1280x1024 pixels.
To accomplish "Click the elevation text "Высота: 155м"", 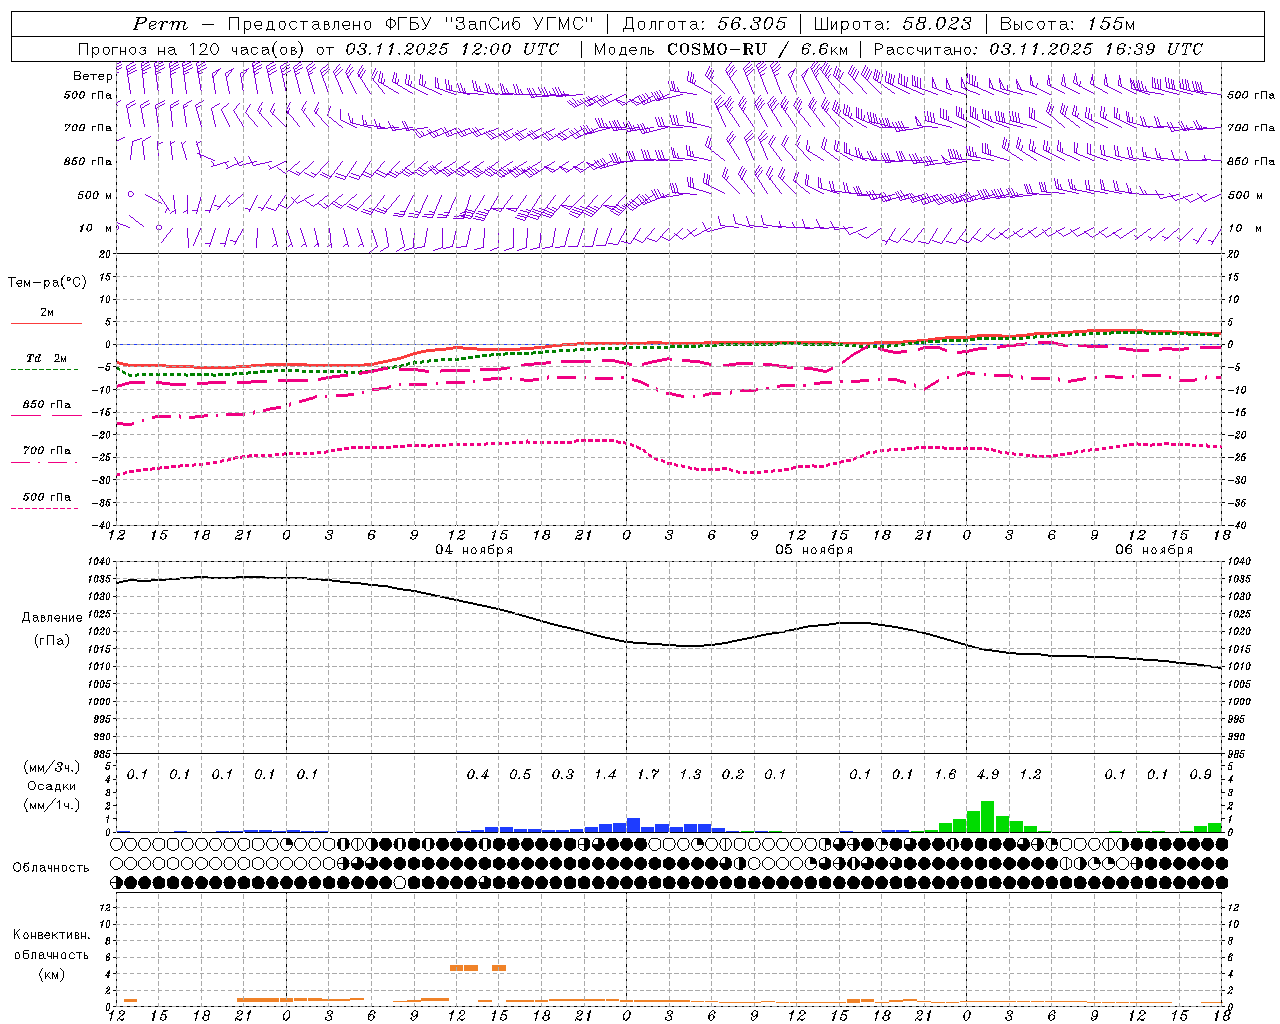I will (x=1067, y=24).
